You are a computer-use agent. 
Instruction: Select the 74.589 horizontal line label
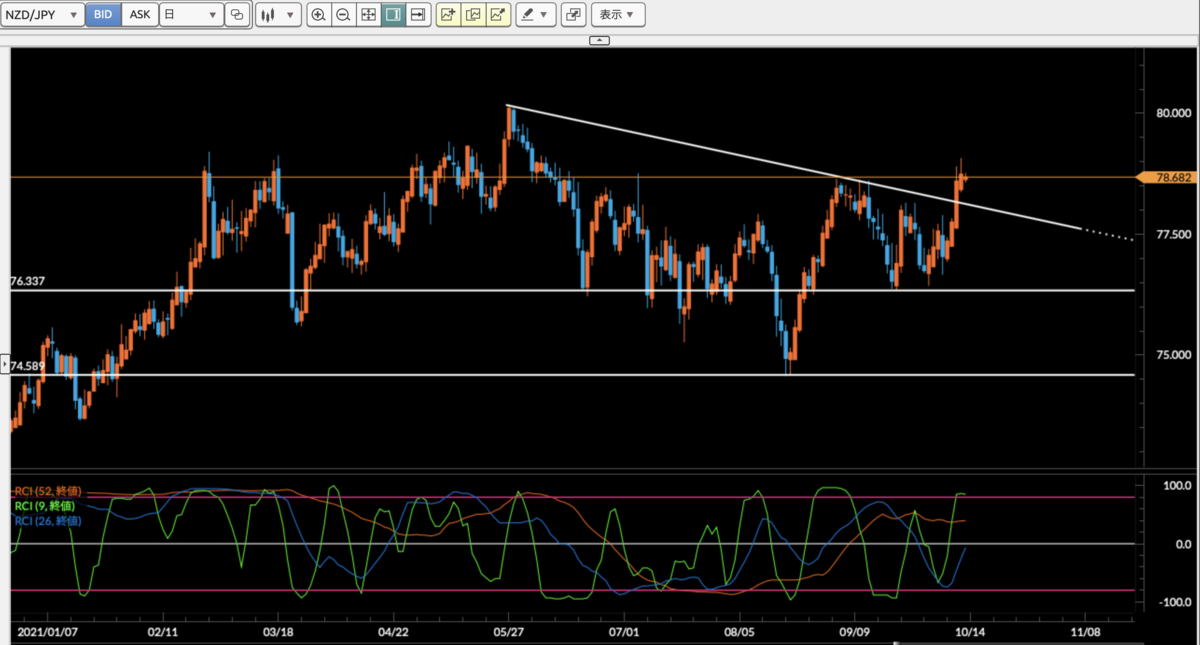tap(28, 367)
